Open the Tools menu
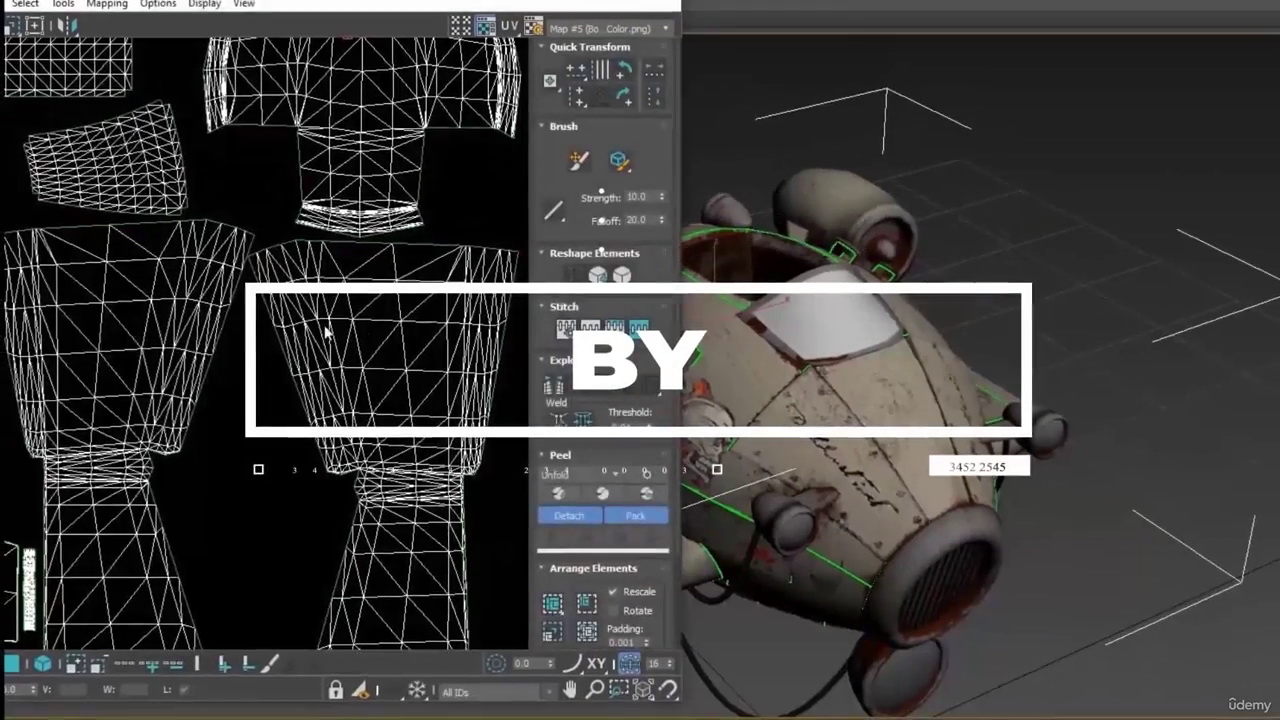The height and width of the screenshot is (720, 1280). [x=63, y=4]
